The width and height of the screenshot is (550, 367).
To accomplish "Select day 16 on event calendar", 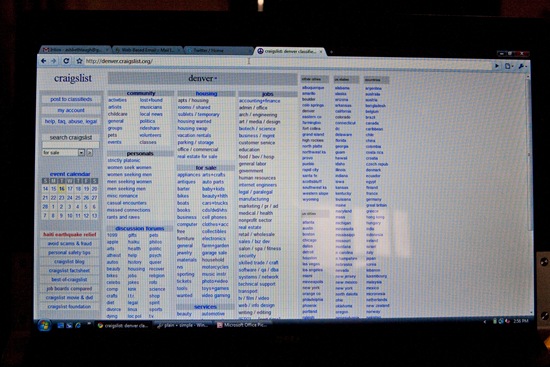I will [x=62, y=189].
